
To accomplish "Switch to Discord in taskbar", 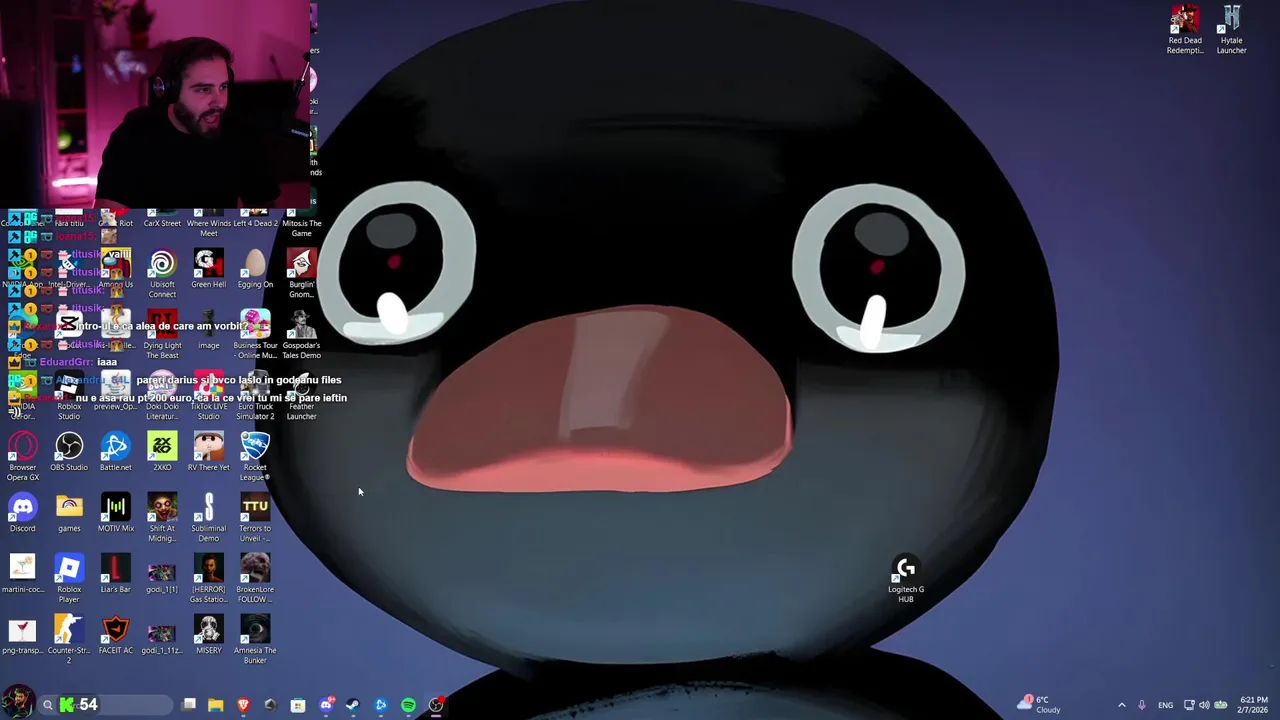I will (x=326, y=705).
